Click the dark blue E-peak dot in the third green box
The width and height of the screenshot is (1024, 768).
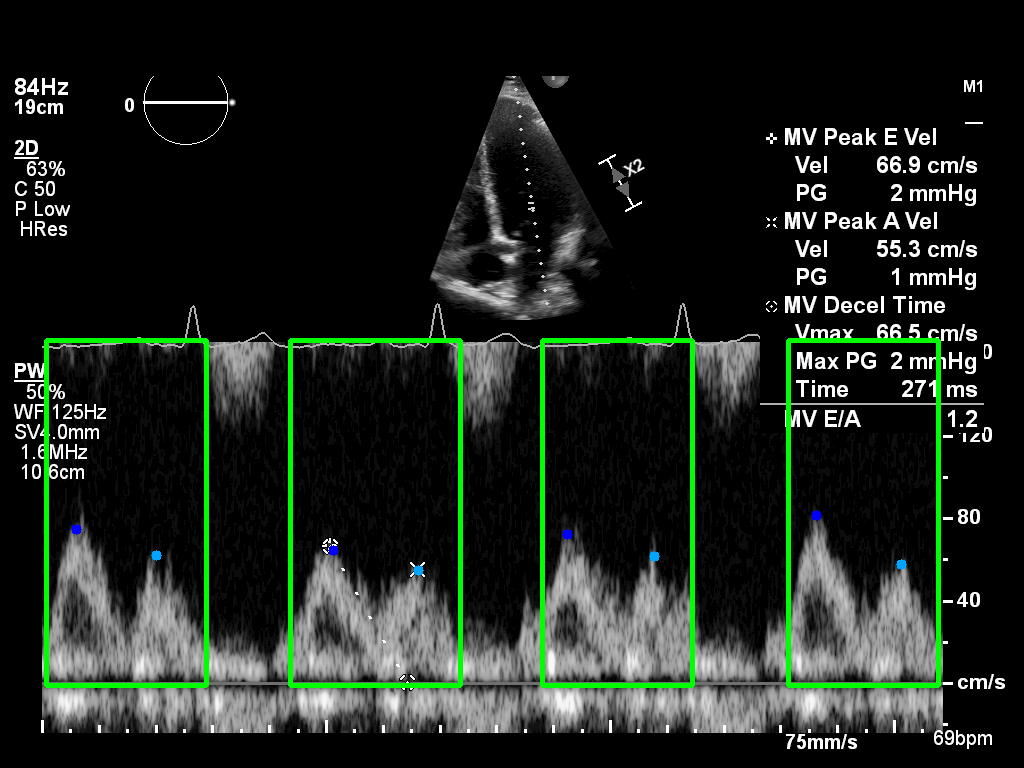click(x=567, y=535)
